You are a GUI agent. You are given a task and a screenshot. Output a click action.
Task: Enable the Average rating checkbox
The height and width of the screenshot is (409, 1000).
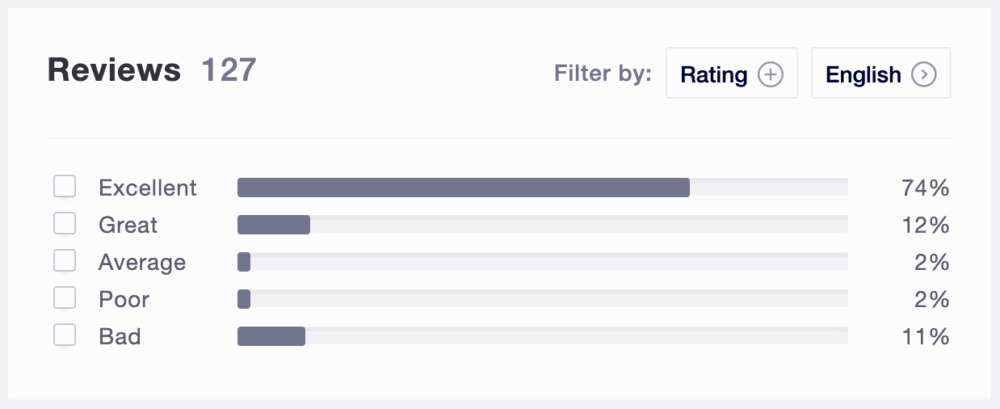point(65,261)
